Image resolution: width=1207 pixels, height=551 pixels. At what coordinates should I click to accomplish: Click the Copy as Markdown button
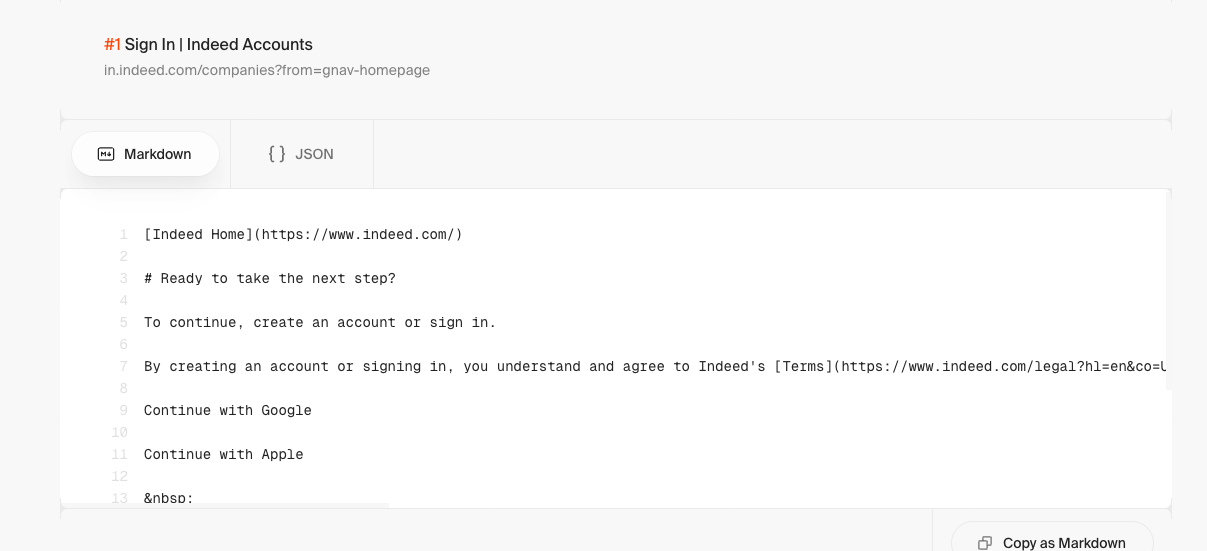(1052, 542)
